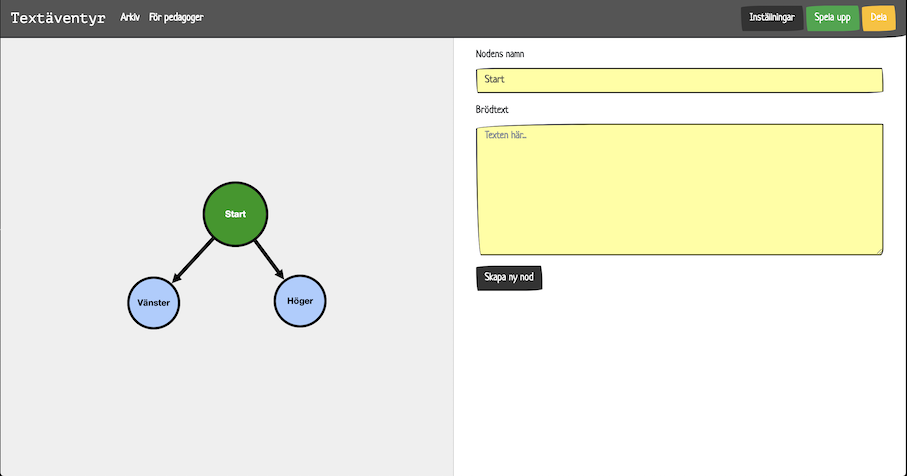Open the Arkiv menu item

pos(130,17)
